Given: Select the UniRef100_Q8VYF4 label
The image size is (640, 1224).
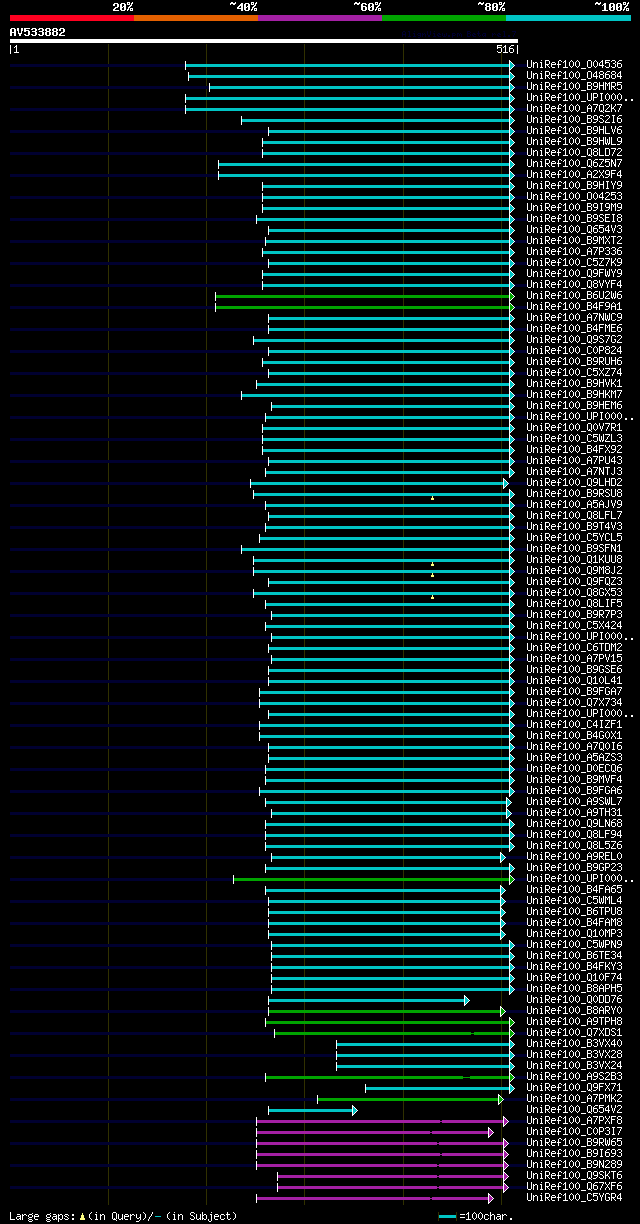Looking at the screenshot, I should tap(574, 285).
